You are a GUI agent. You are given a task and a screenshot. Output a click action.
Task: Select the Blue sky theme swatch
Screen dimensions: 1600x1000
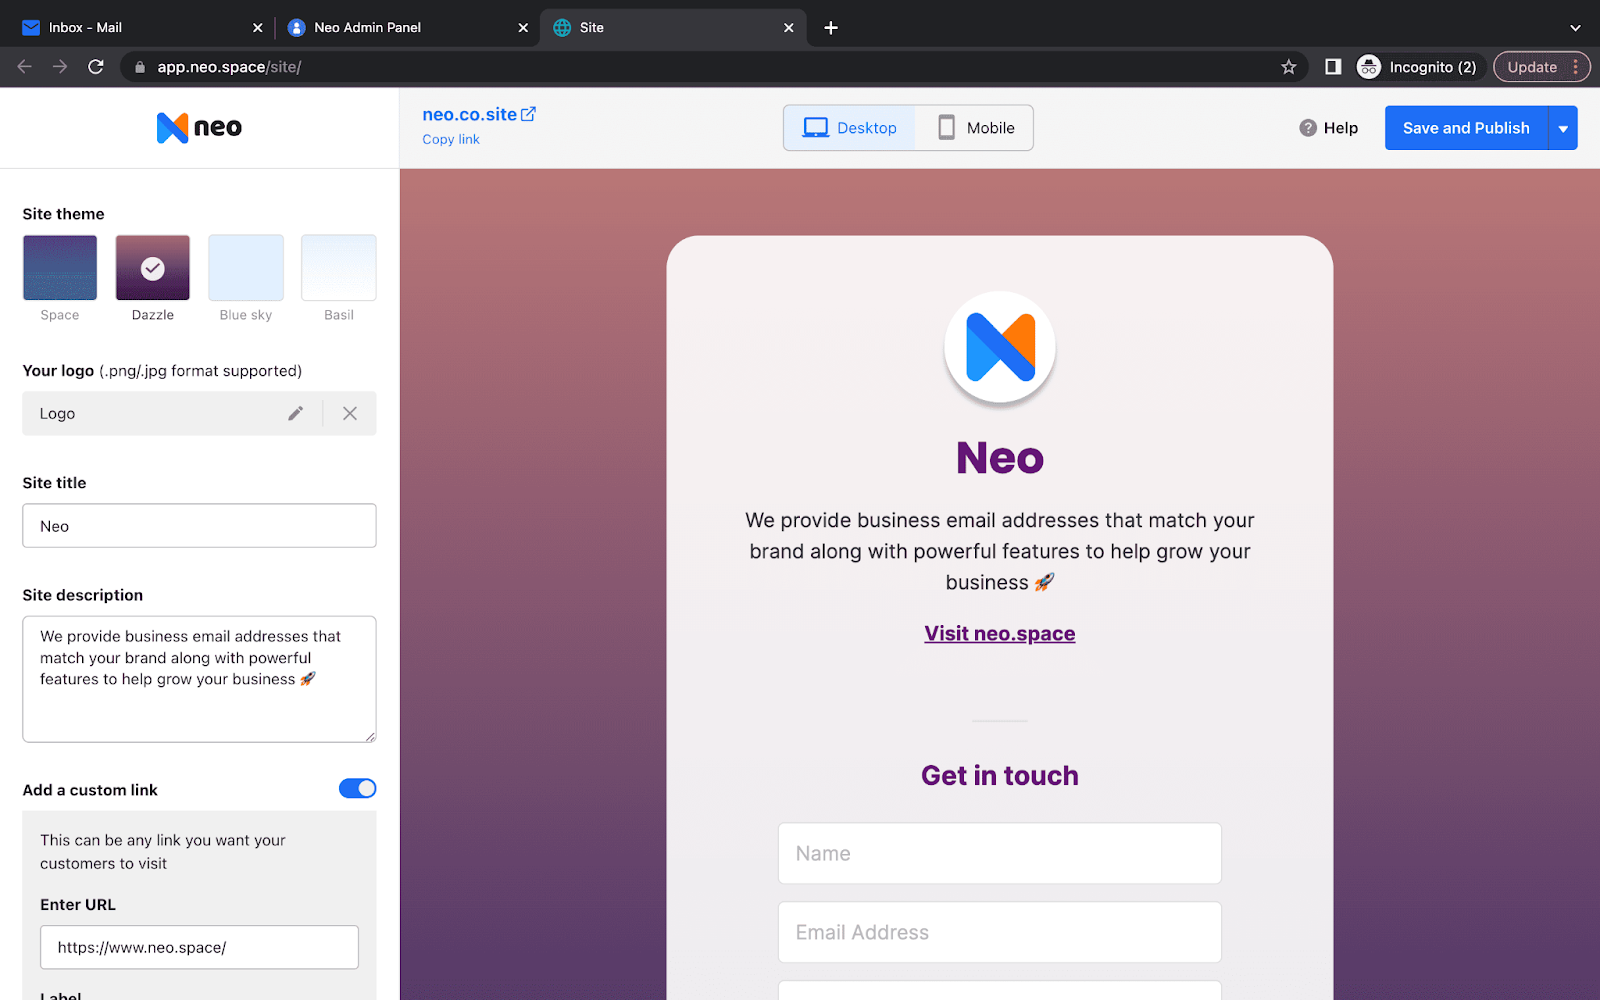pyautogui.click(x=246, y=267)
